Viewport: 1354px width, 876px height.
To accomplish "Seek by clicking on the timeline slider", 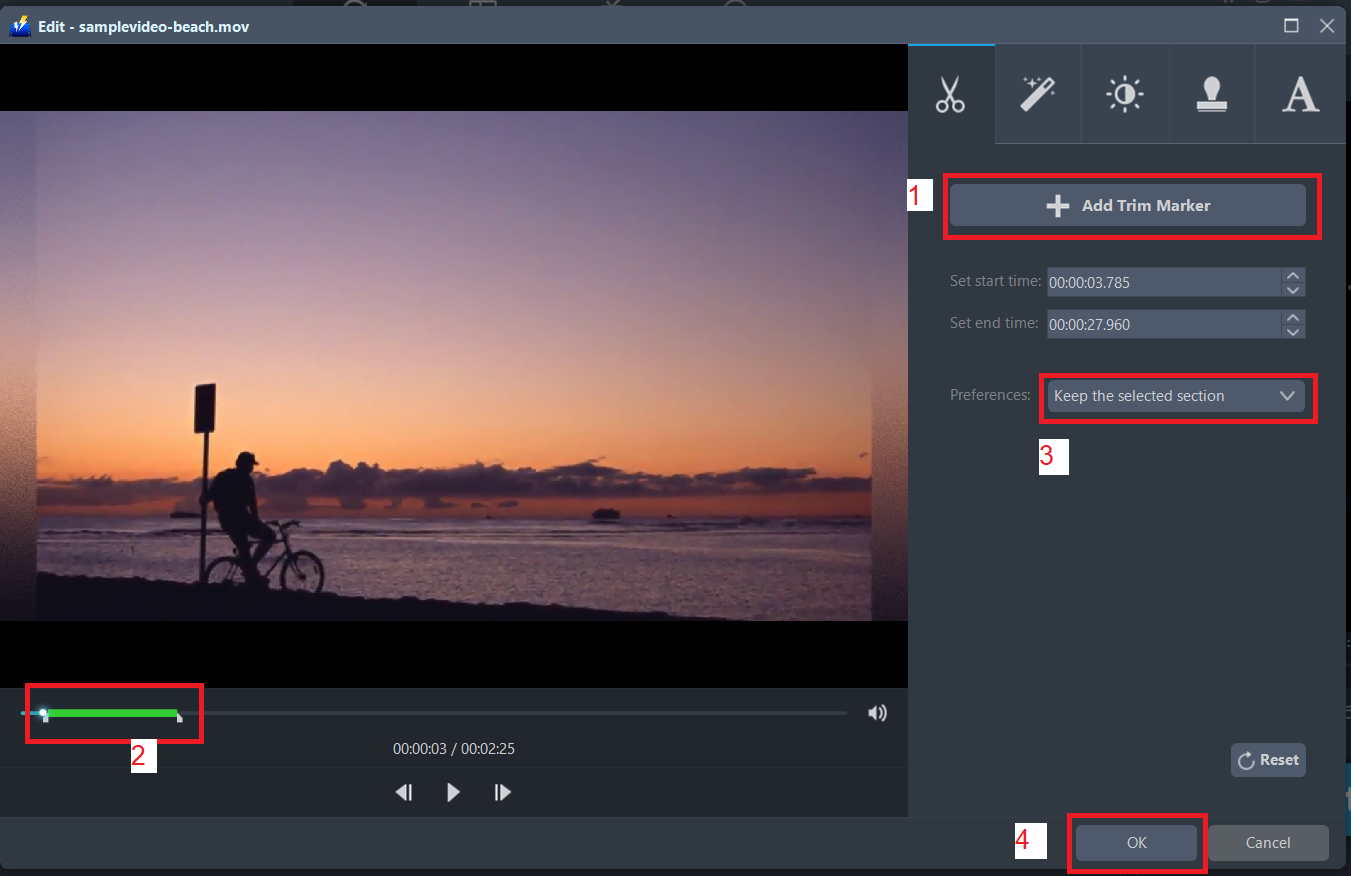I will pos(500,712).
